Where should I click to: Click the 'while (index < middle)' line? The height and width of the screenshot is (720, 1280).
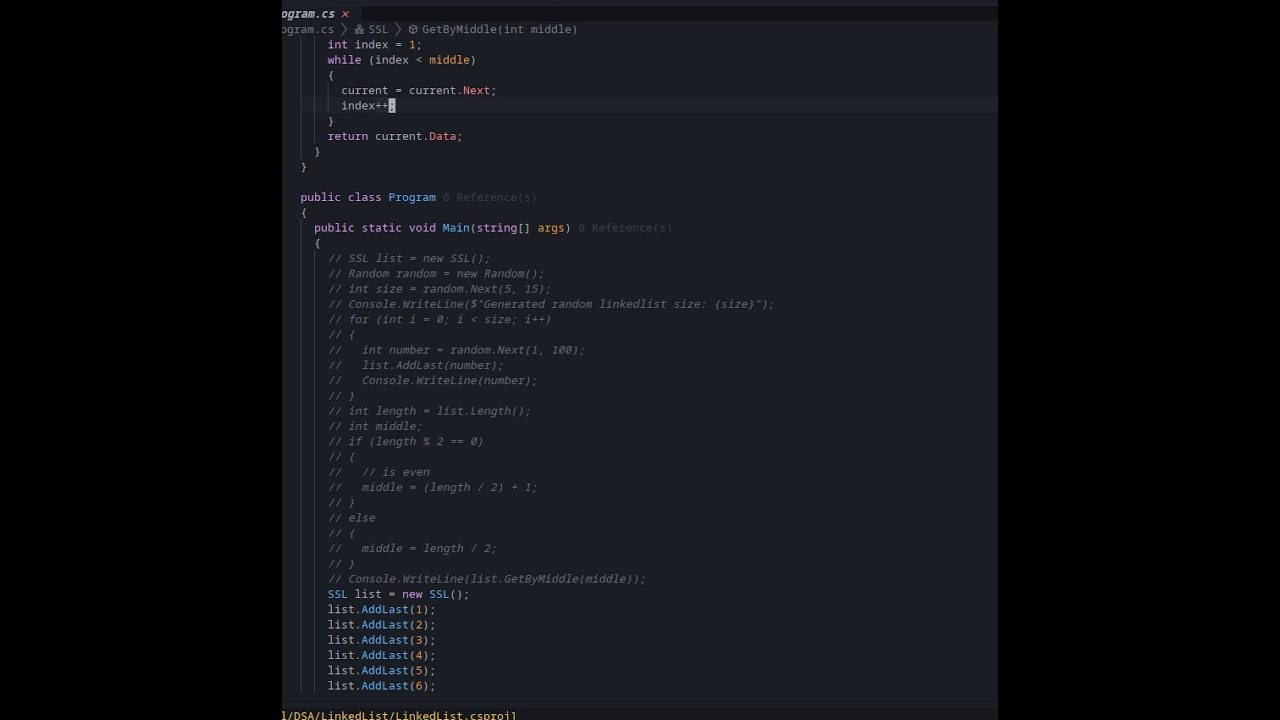(x=402, y=60)
